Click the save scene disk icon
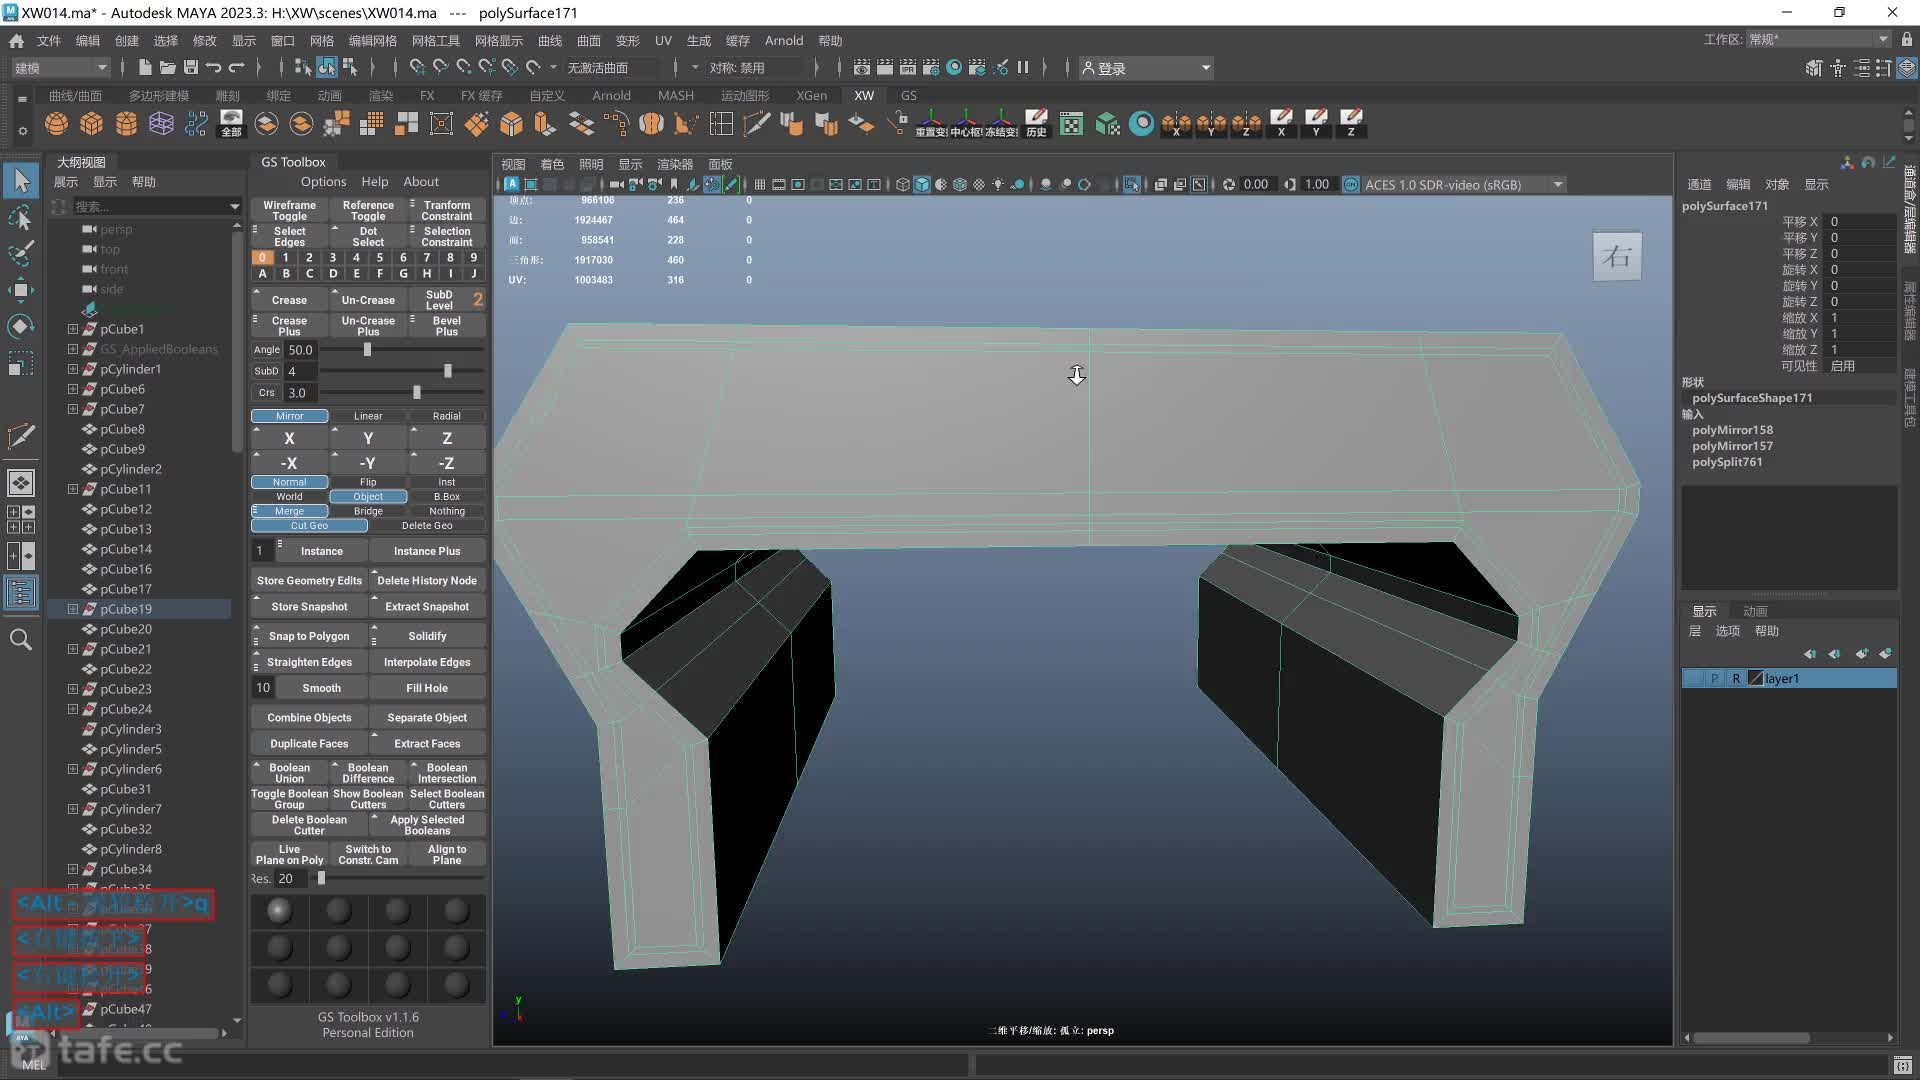 click(x=191, y=68)
